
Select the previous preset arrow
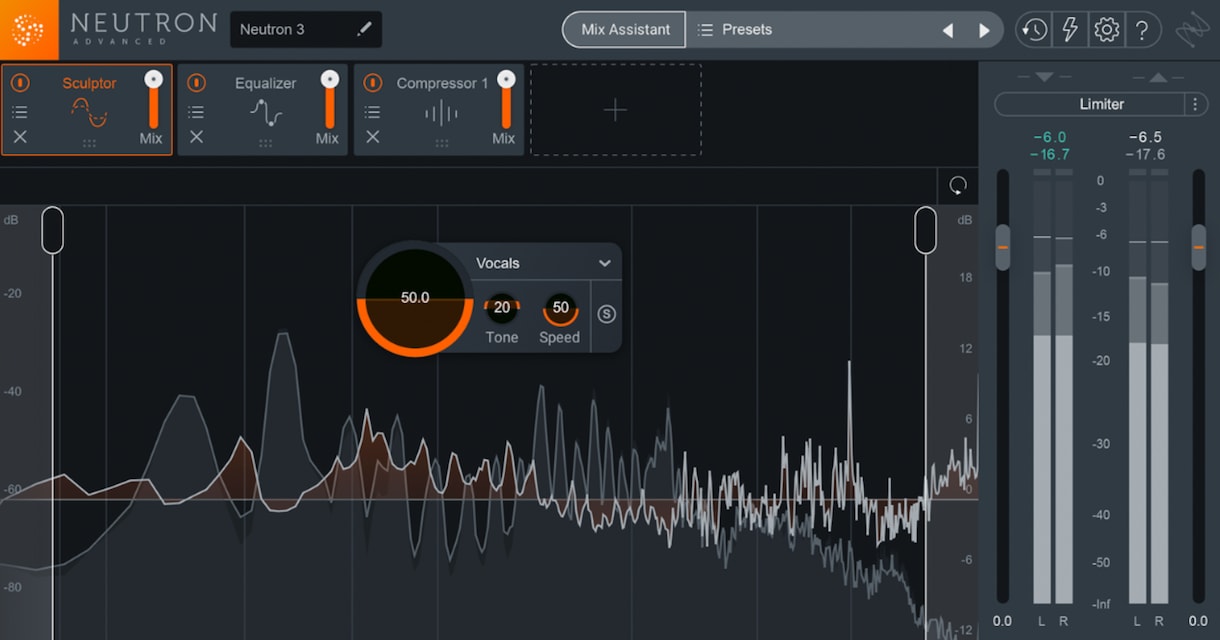tap(947, 30)
